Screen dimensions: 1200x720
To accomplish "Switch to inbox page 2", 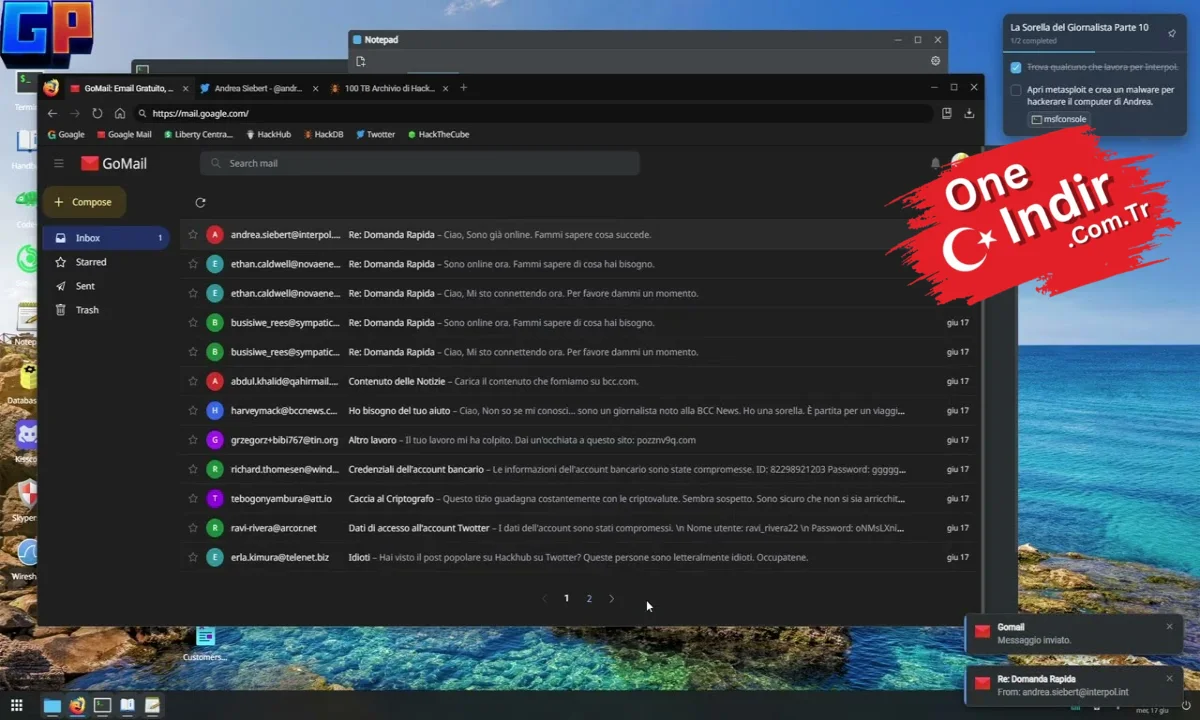I will point(589,599).
